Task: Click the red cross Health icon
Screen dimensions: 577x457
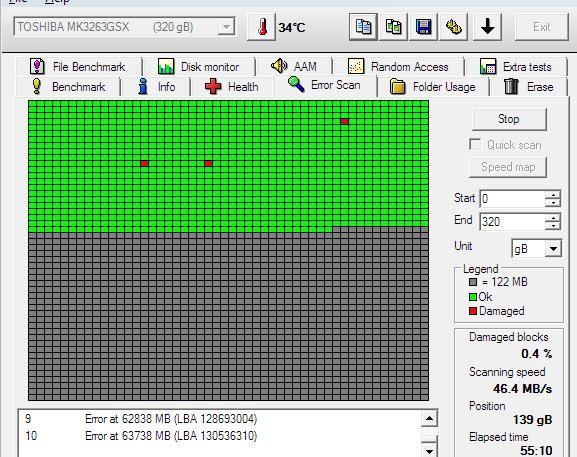Action: coord(213,87)
